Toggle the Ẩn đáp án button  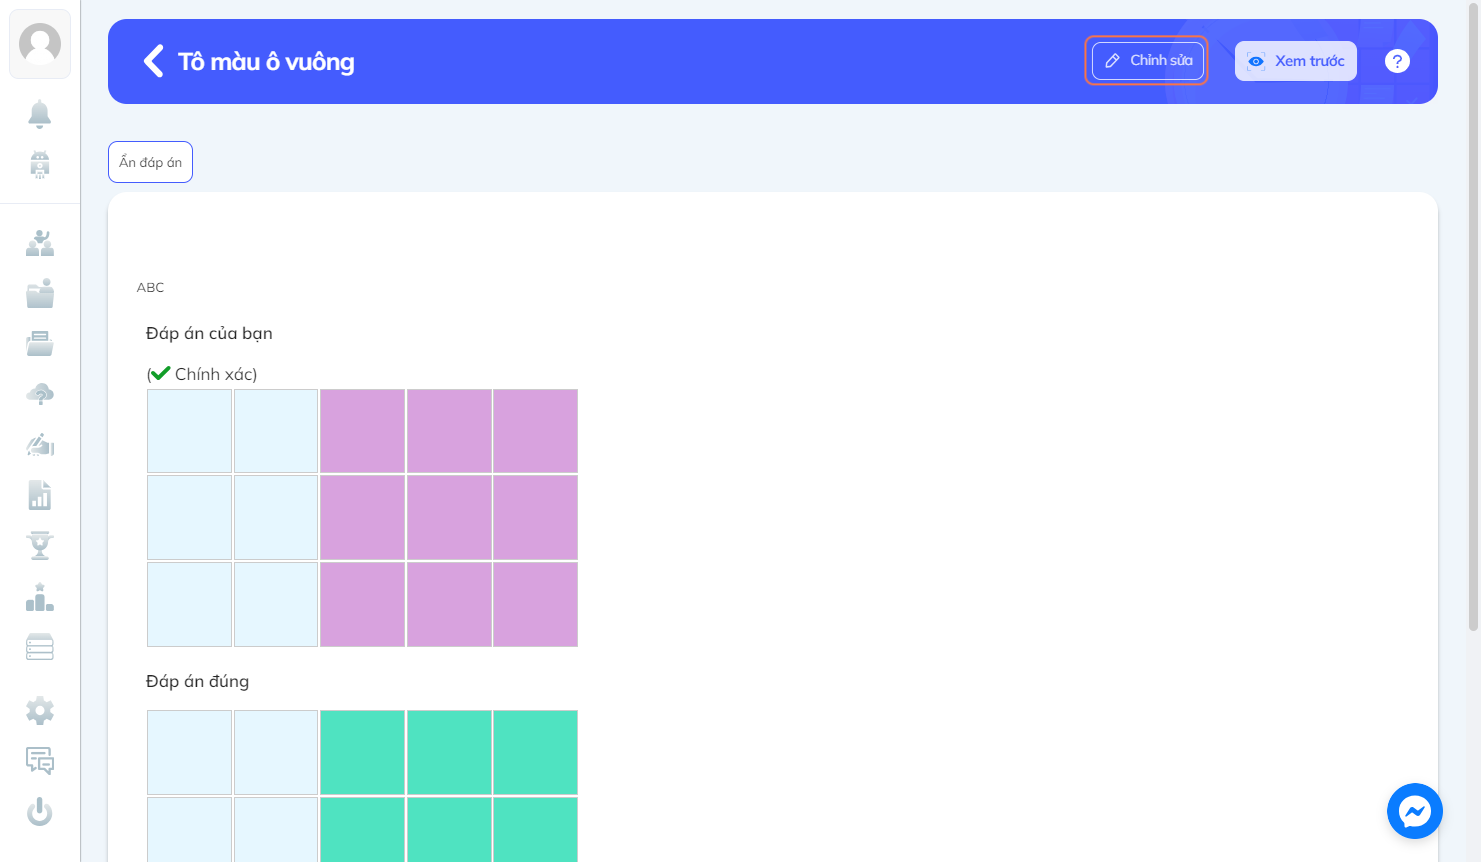[x=150, y=162]
